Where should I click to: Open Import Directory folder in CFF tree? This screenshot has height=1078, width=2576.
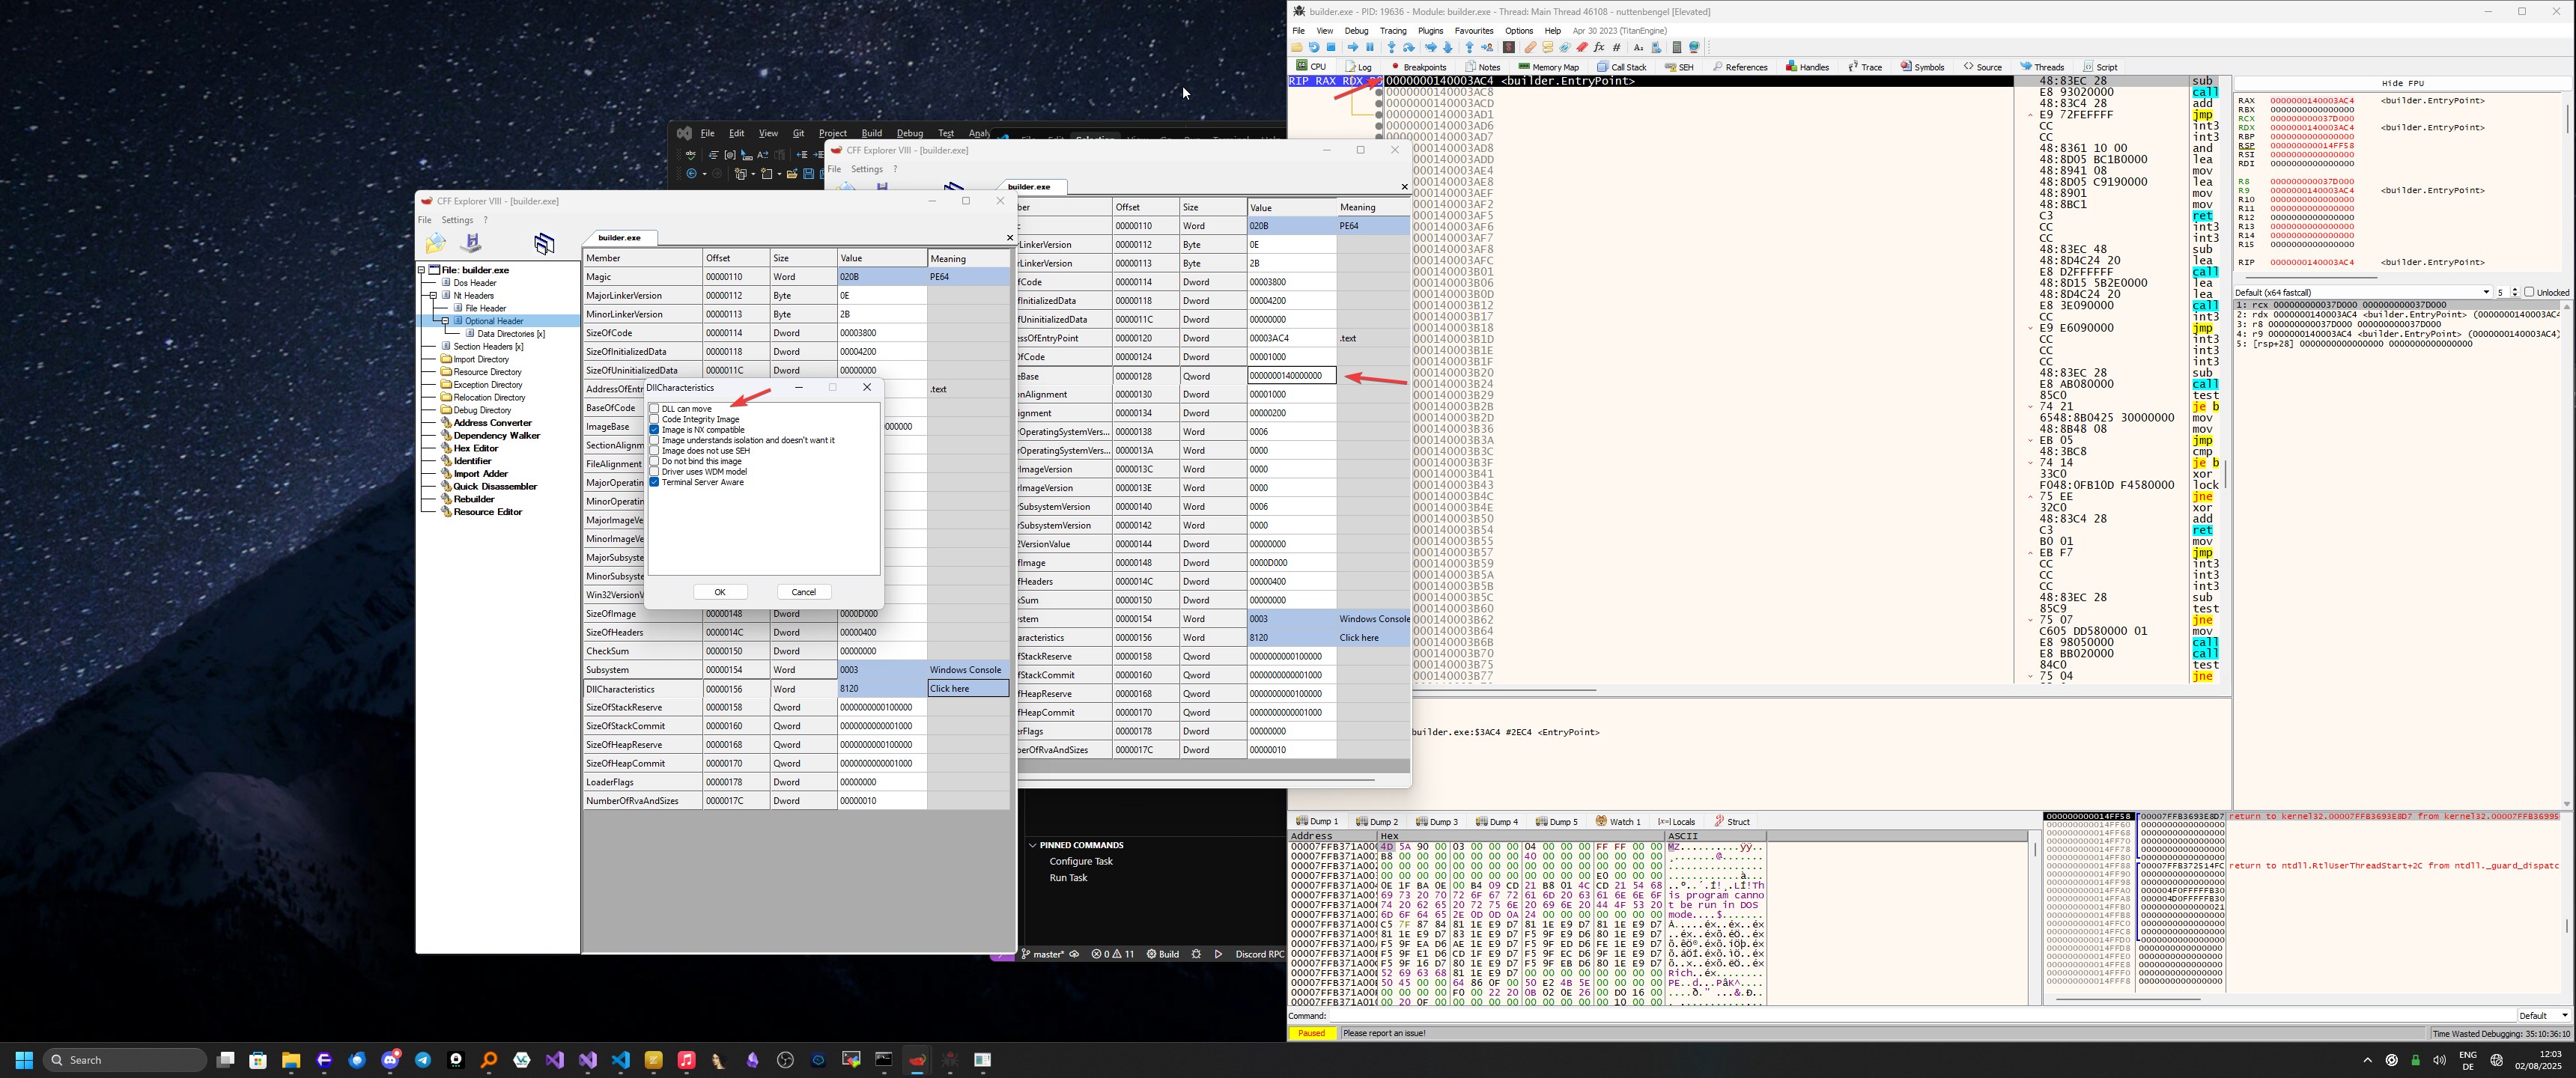pos(481,359)
